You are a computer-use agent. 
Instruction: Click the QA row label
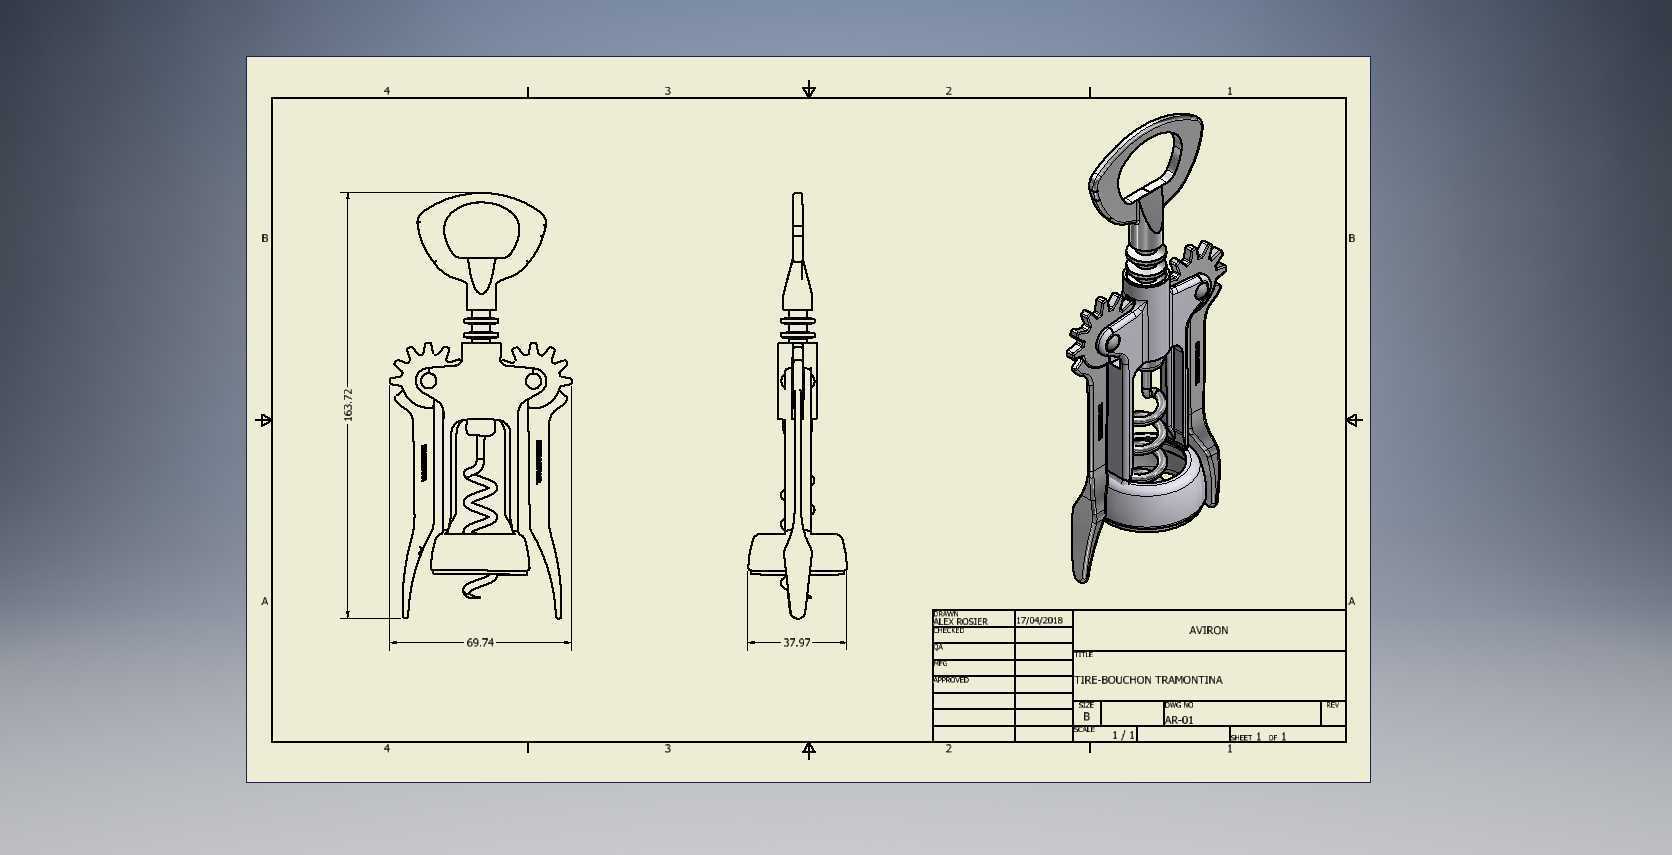tap(938, 647)
